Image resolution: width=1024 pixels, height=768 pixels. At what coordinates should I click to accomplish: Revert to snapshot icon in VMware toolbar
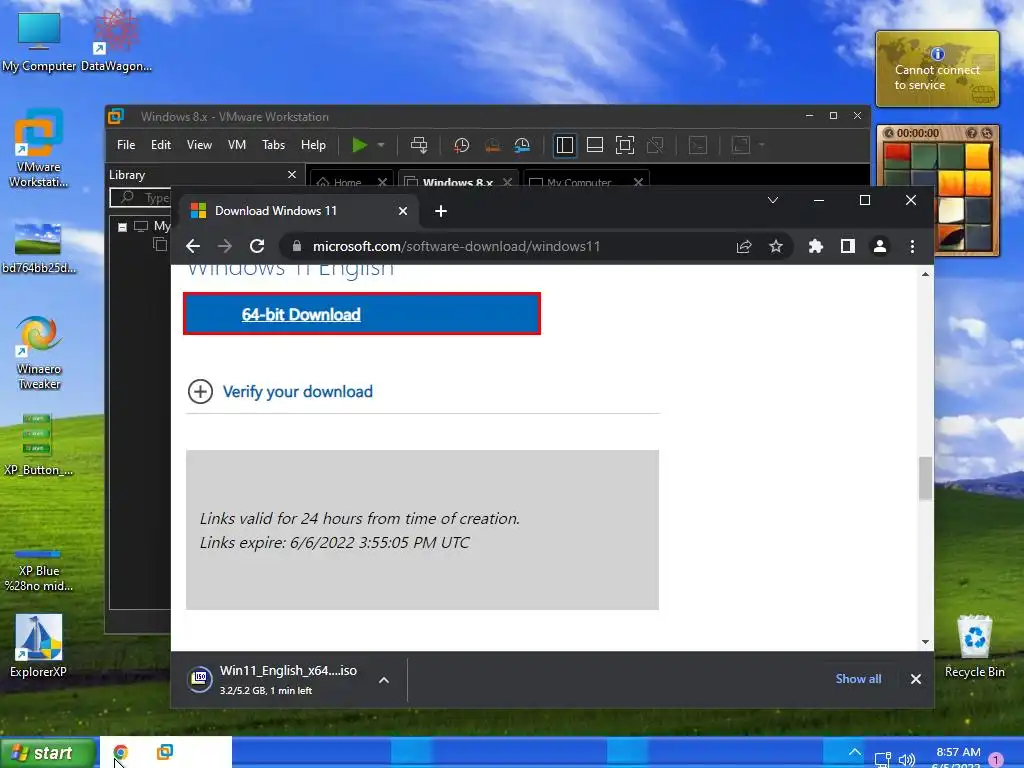click(x=492, y=145)
